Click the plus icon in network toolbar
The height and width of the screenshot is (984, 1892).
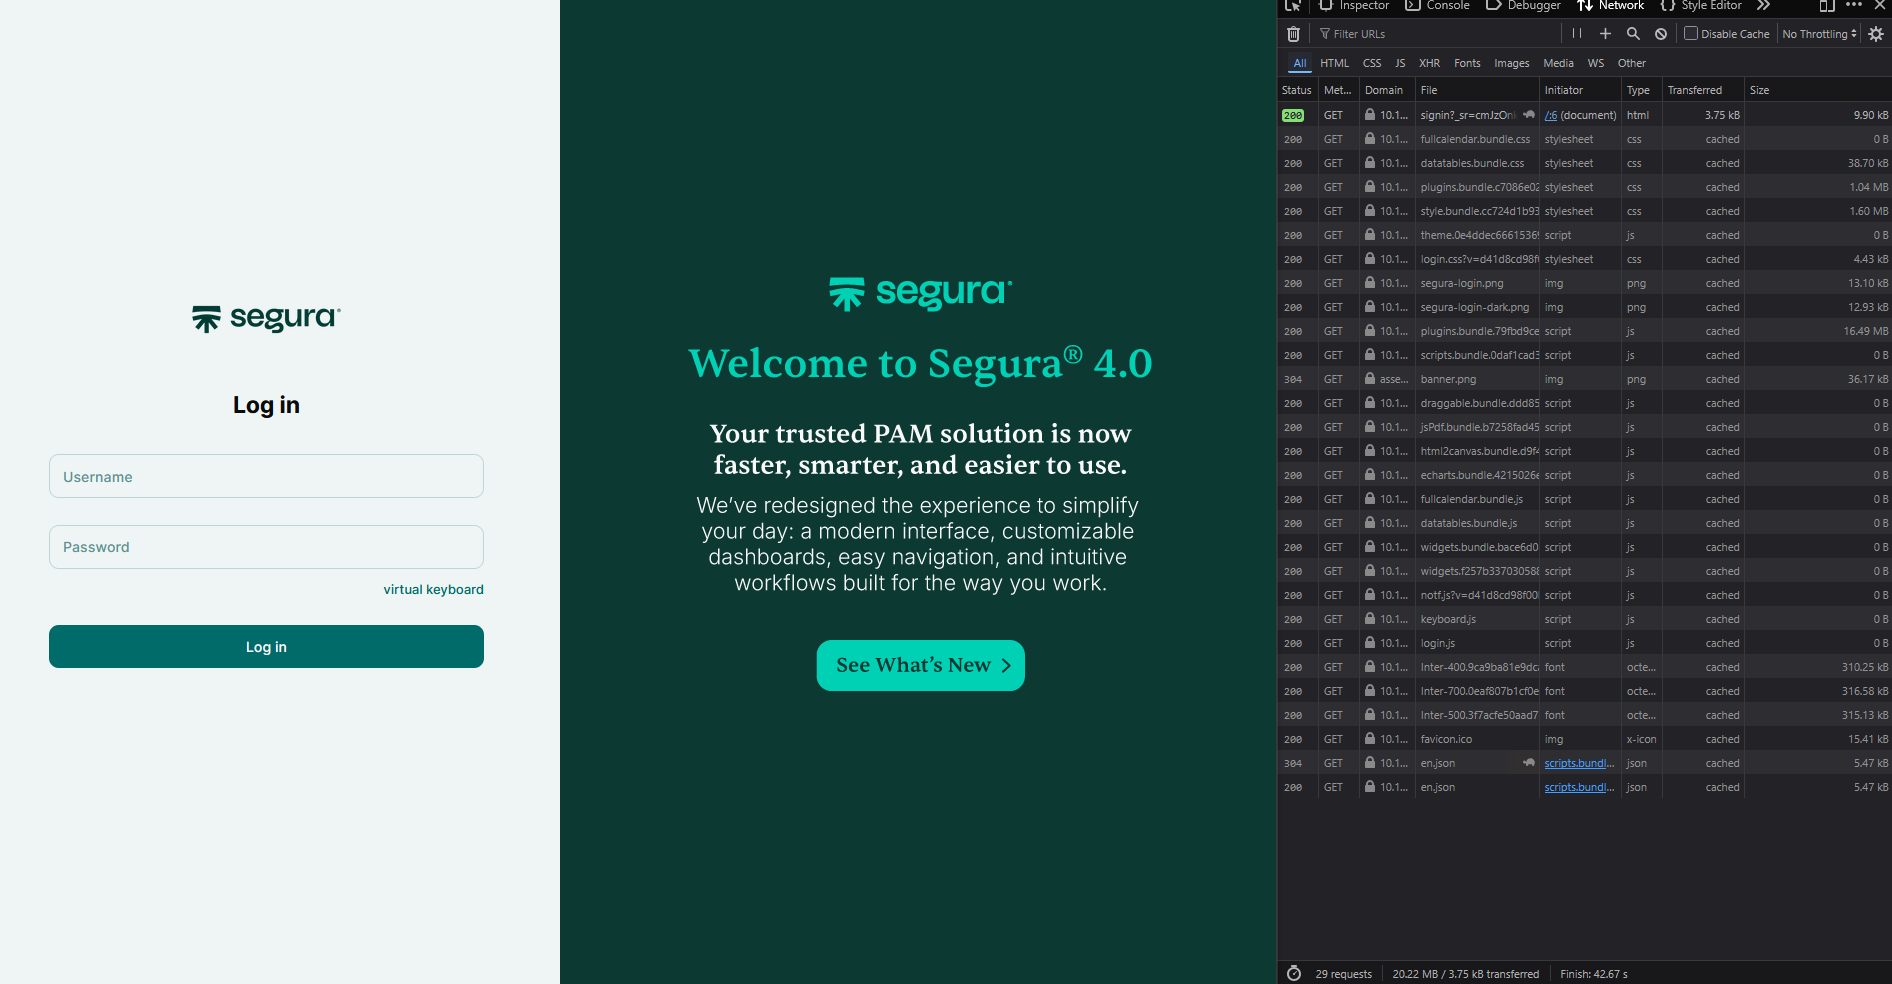pyautogui.click(x=1605, y=34)
